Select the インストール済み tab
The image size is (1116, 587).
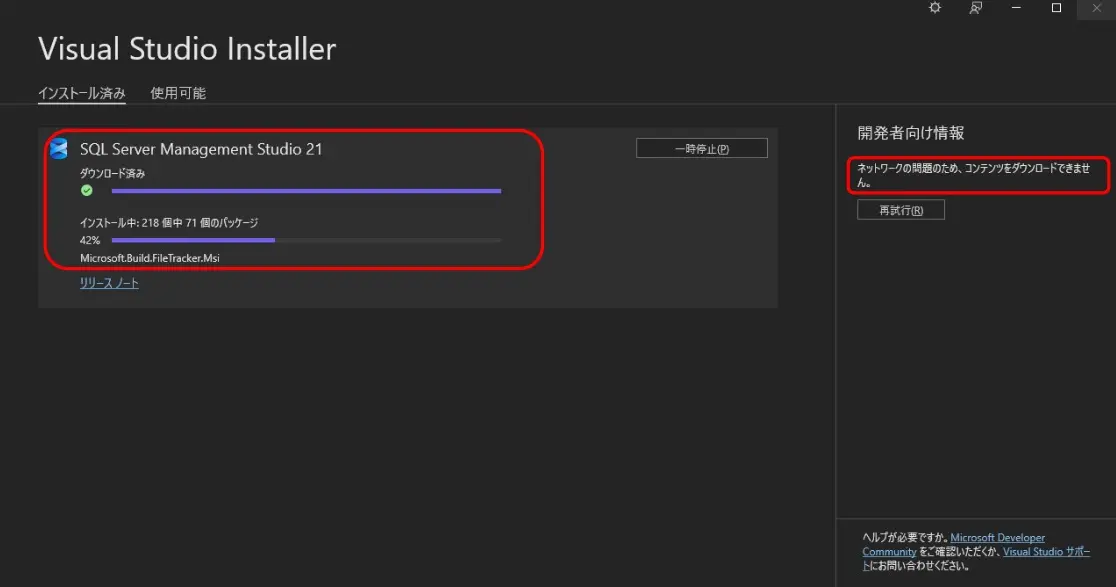[x=81, y=93]
